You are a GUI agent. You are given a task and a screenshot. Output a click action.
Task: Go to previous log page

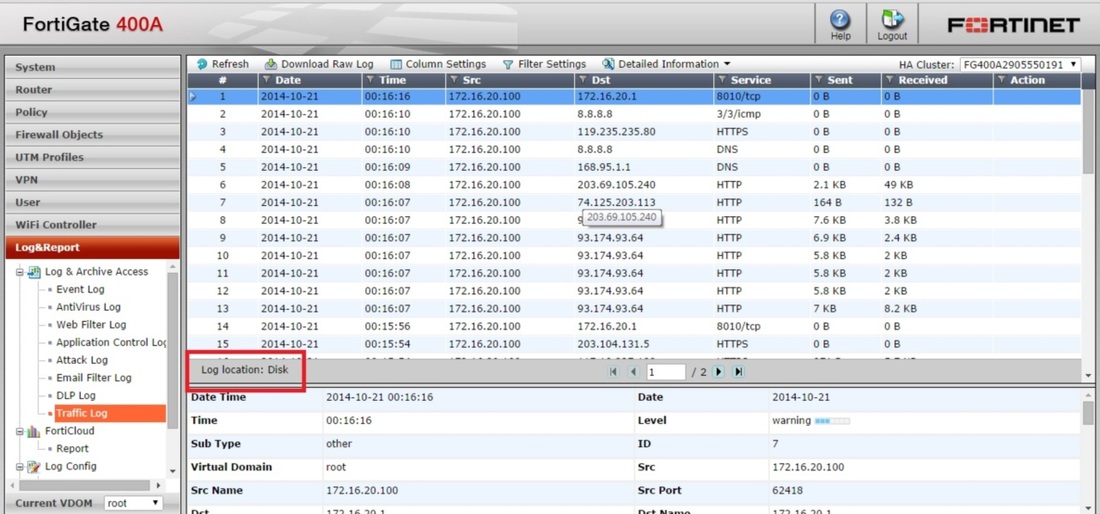tap(633, 372)
